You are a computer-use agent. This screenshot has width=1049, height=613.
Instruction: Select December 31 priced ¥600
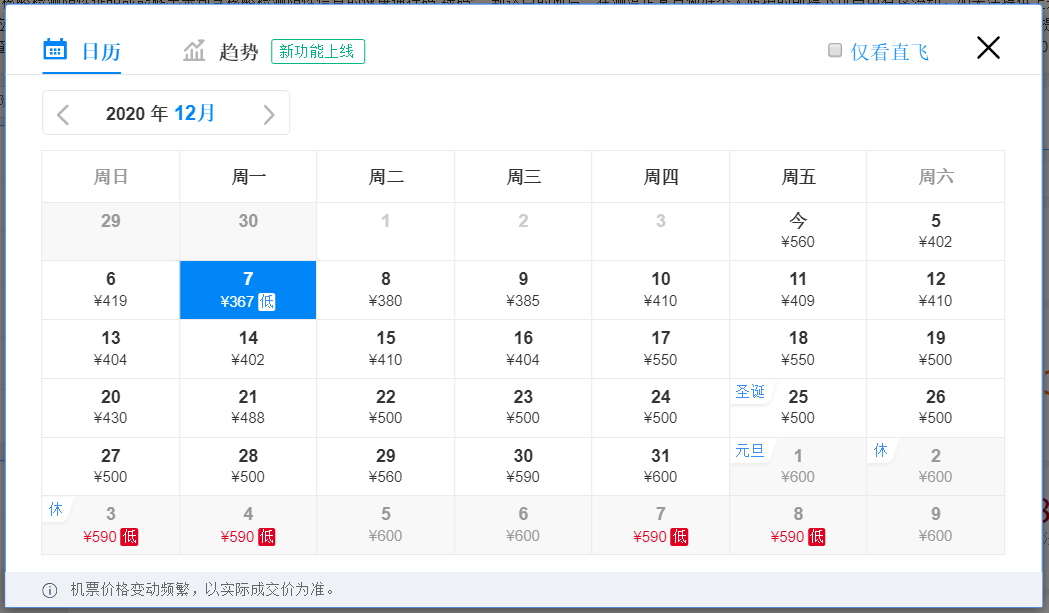click(x=661, y=466)
